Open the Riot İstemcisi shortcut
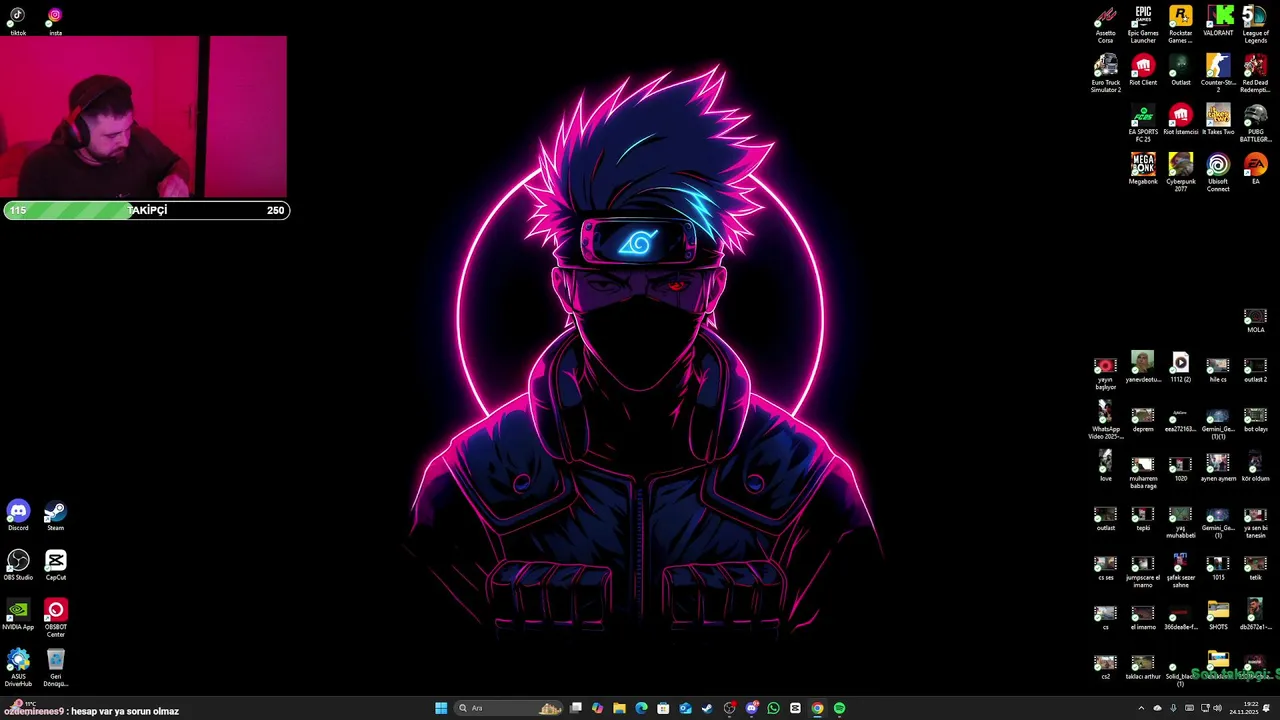1280x720 pixels. click(x=1181, y=120)
